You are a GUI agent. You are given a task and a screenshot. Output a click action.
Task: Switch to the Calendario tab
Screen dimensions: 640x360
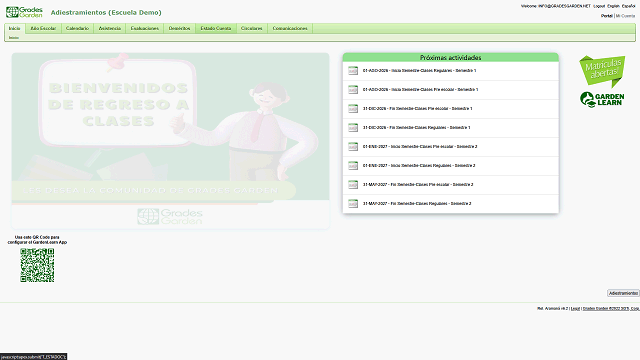pyautogui.click(x=77, y=28)
